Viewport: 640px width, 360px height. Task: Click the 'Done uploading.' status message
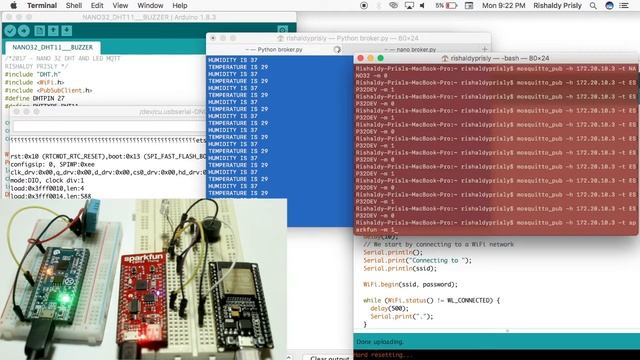coord(380,342)
